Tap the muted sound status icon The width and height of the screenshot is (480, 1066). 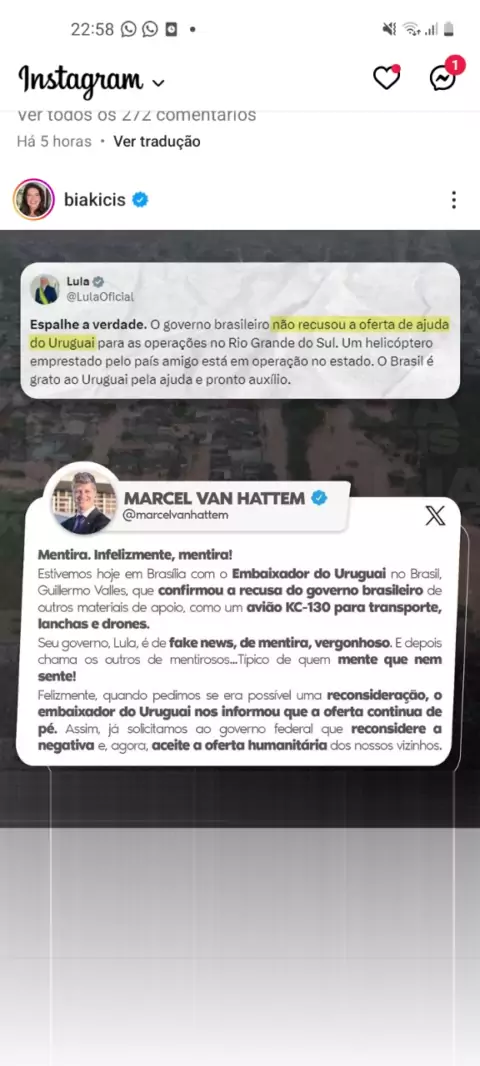[x=389, y=29]
